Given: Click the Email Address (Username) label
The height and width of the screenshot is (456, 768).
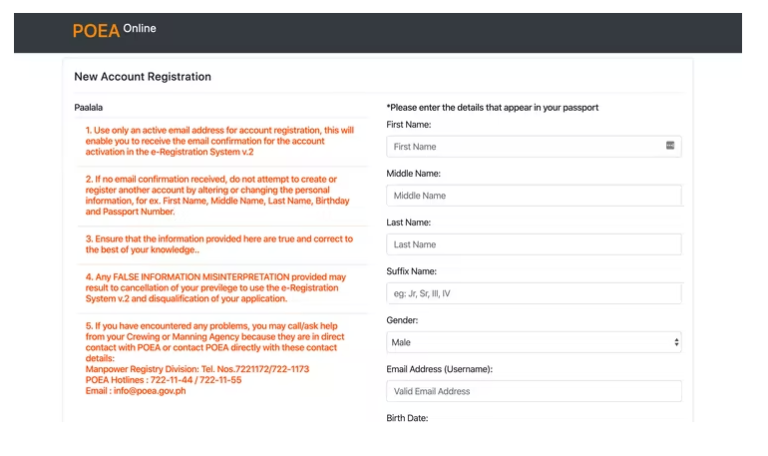Looking at the screenshot, I should [x=439, y=369].
